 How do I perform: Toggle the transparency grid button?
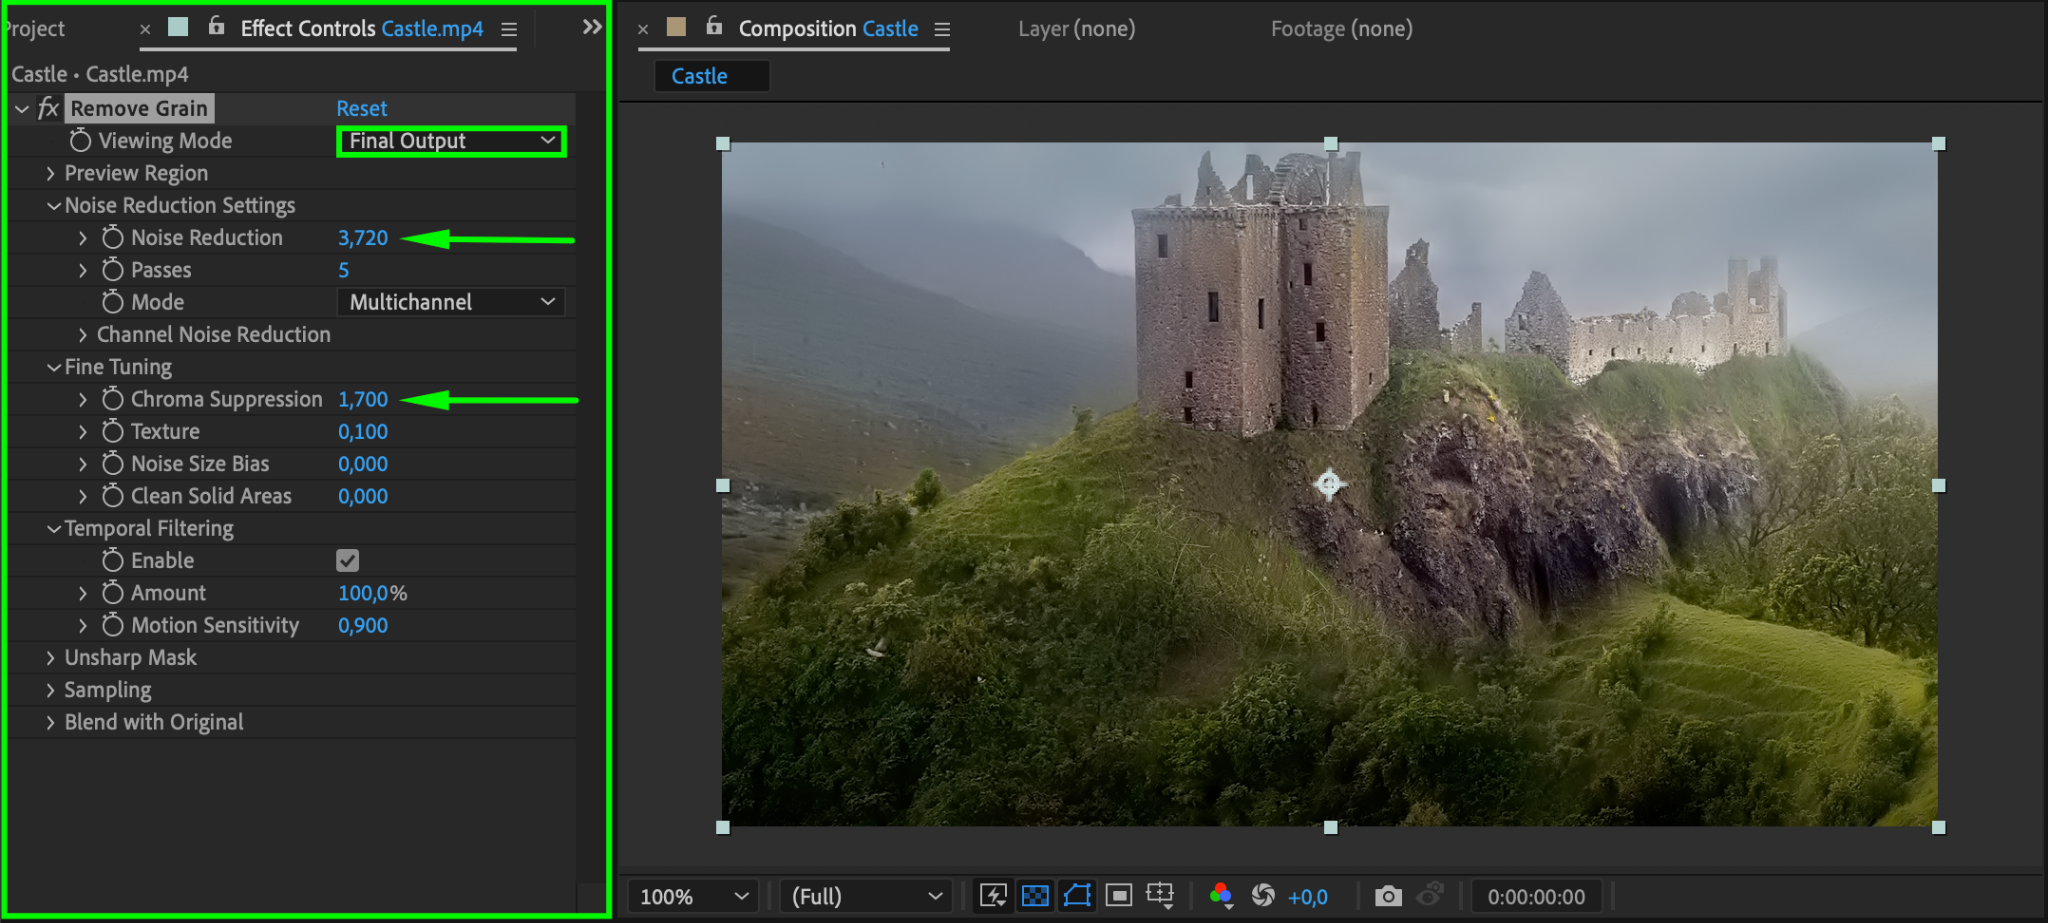point(1035,896)
